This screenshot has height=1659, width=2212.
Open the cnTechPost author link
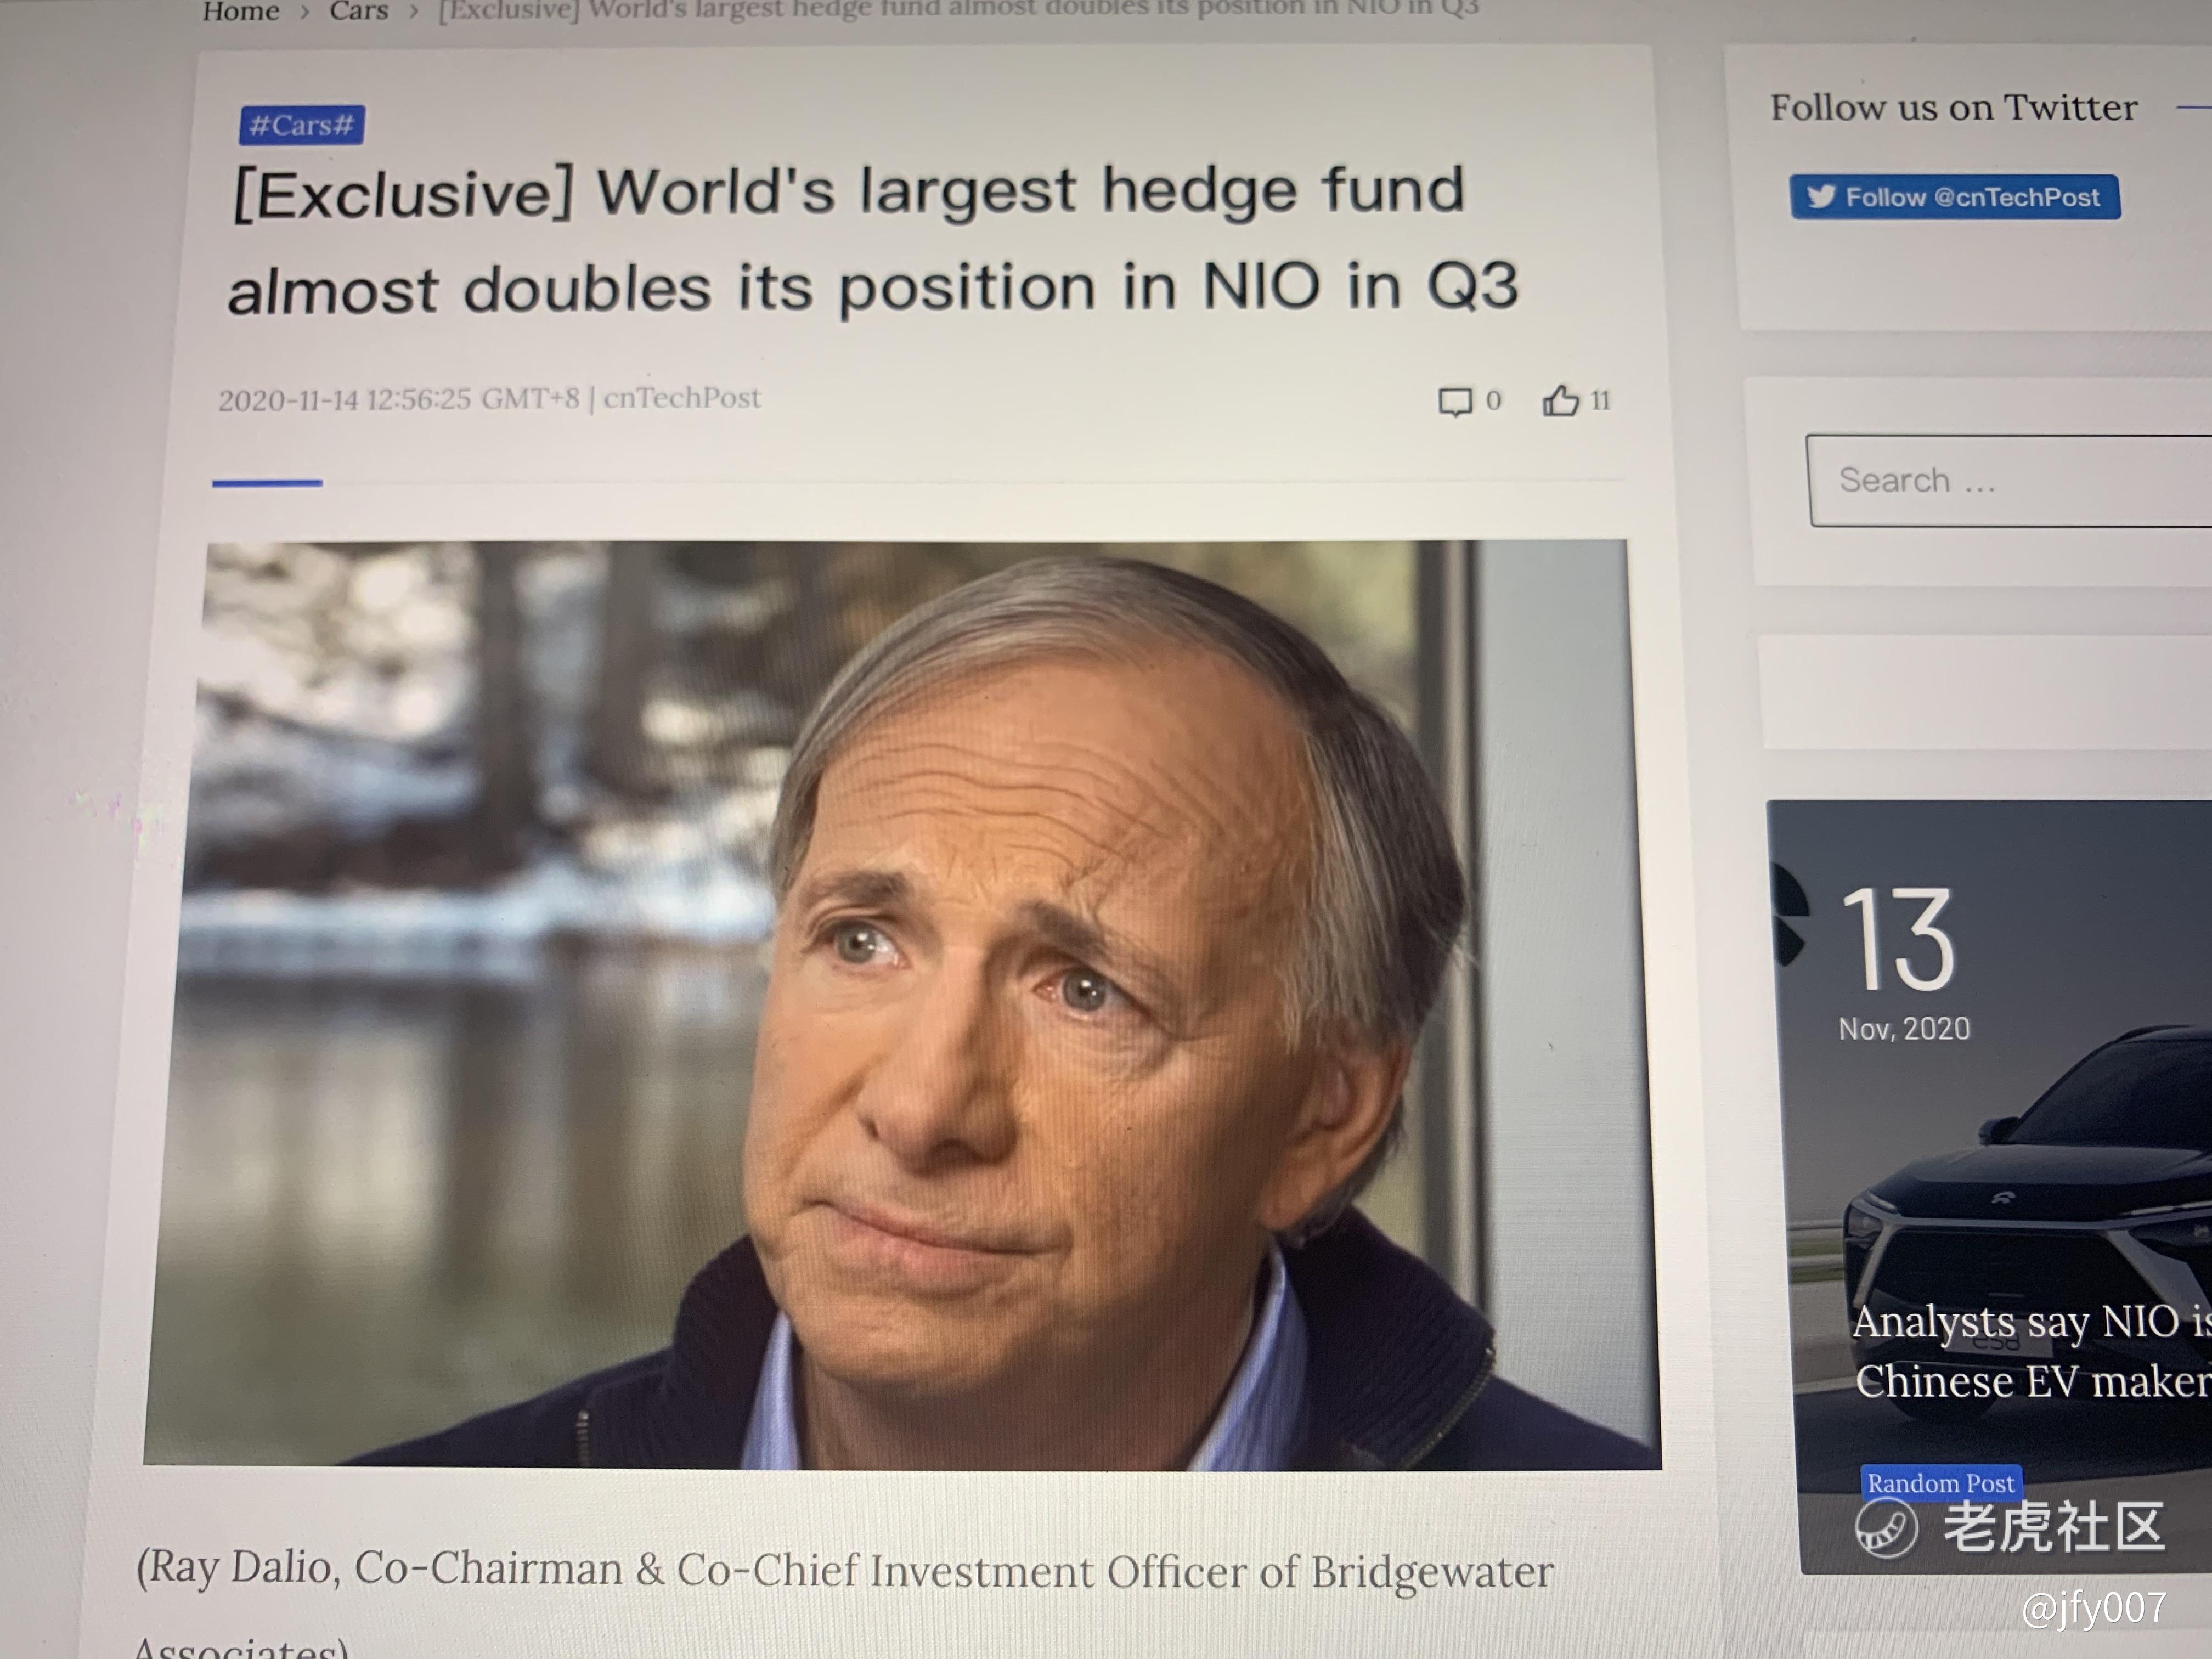[x=682, y=398]
